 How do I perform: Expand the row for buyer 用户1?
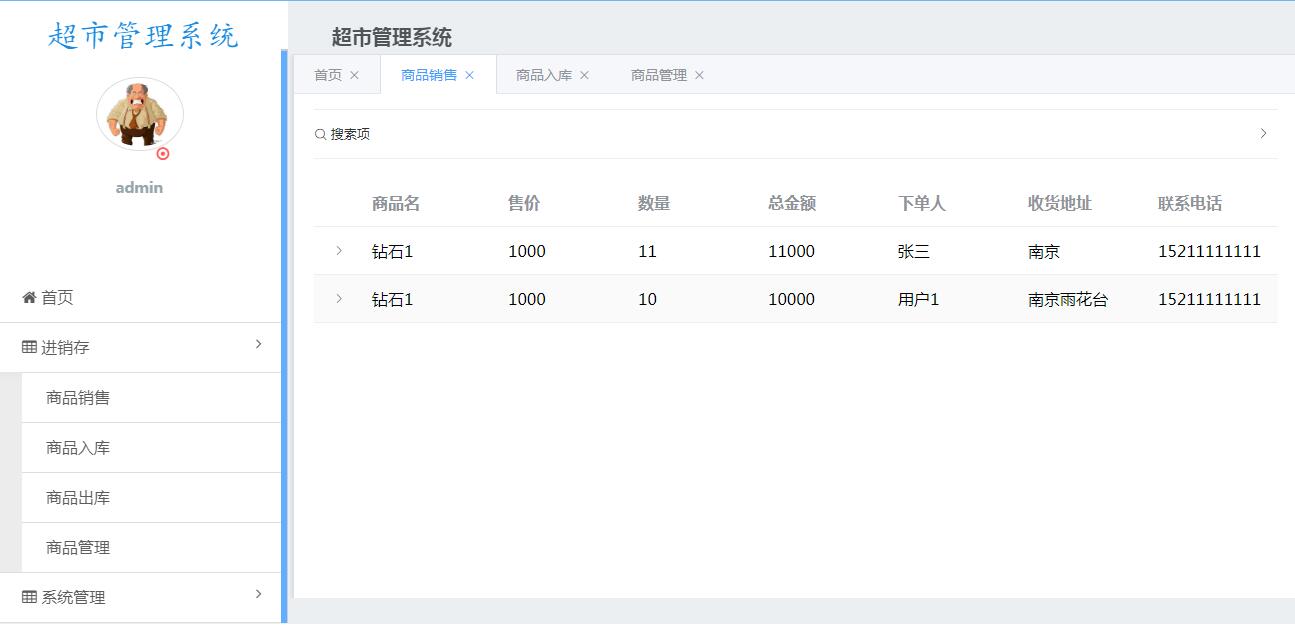[339, 299]
